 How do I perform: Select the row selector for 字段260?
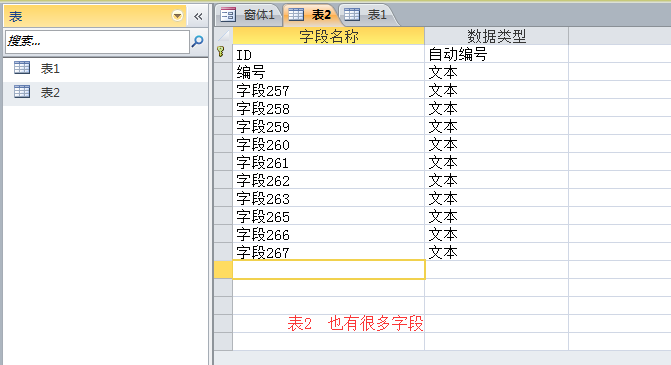point(223,144)
